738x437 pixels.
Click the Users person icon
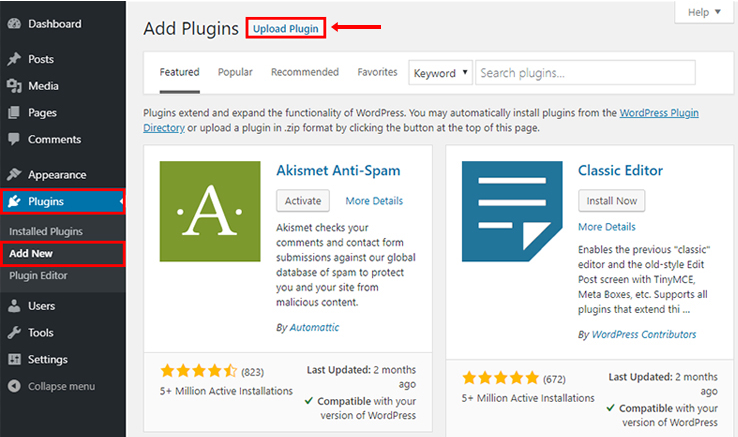(15, 306)
